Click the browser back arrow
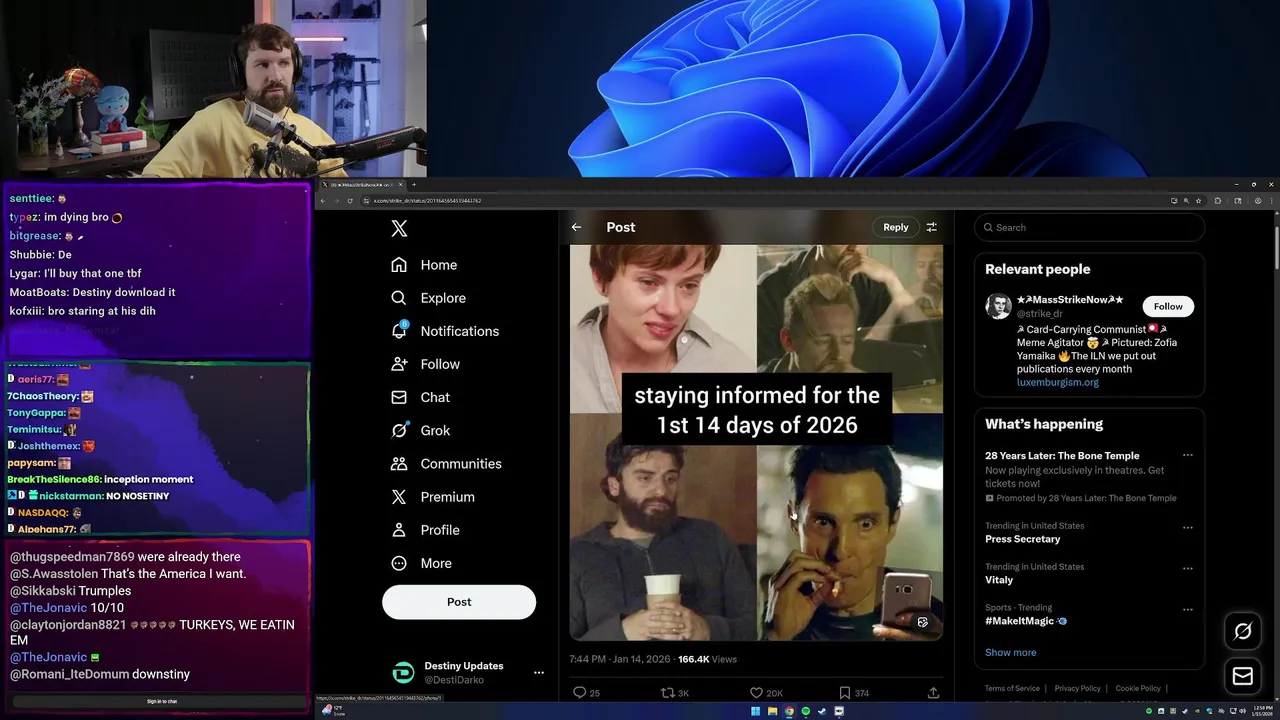Viewport: 1280px width, 720px height. 324,201
